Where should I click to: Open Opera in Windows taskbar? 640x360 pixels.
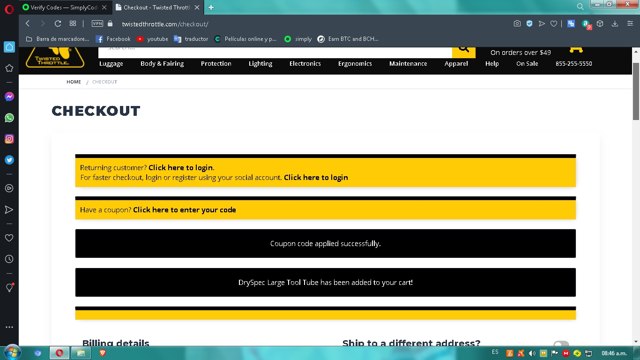[59, 353]
